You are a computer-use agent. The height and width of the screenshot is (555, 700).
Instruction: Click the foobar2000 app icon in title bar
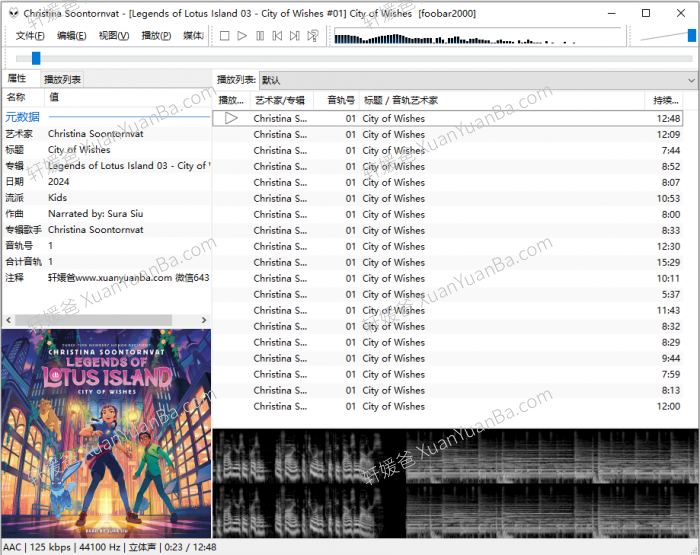(x=11, y=13)
